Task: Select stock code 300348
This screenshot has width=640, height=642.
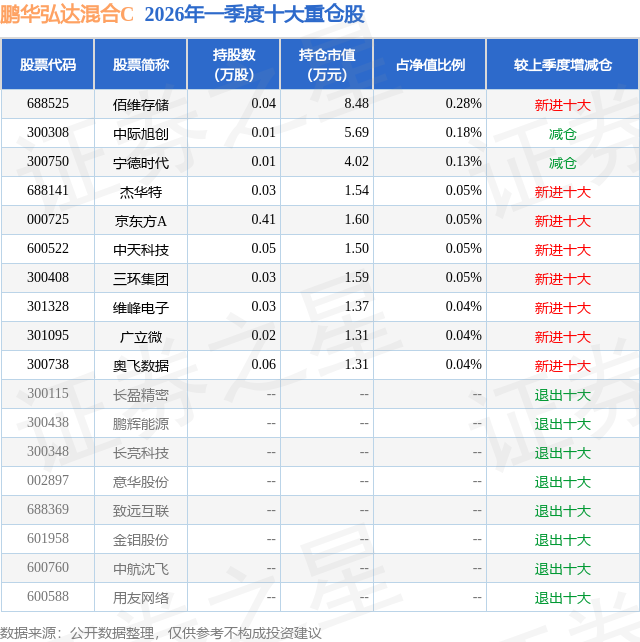Action: tap(48, 452)
